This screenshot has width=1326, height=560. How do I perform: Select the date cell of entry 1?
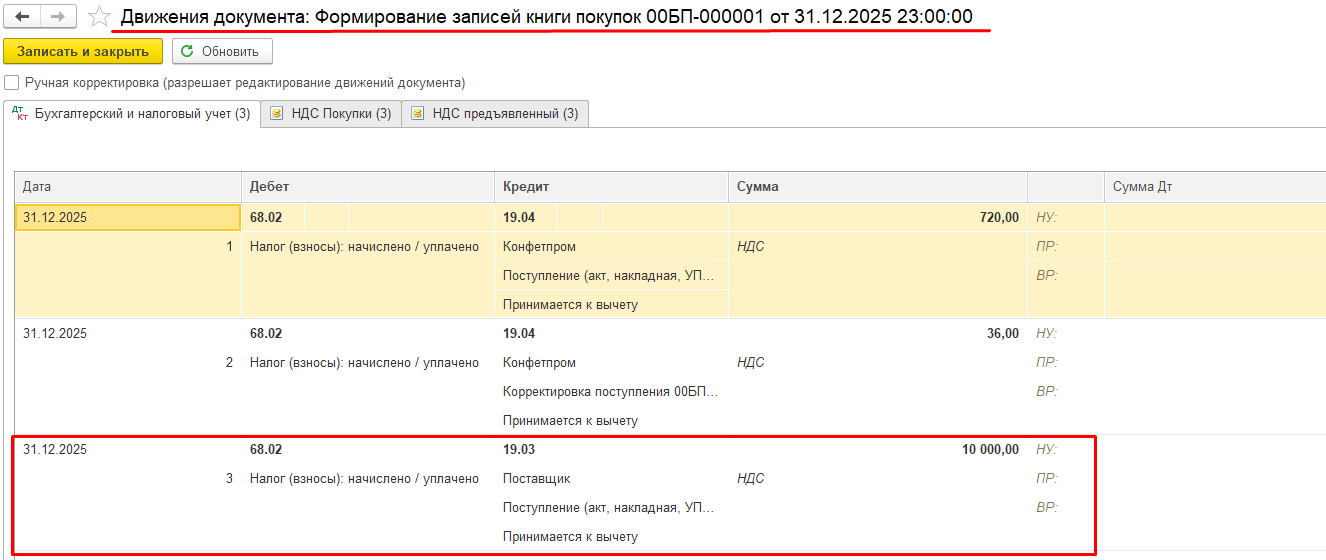click(128, 217)
